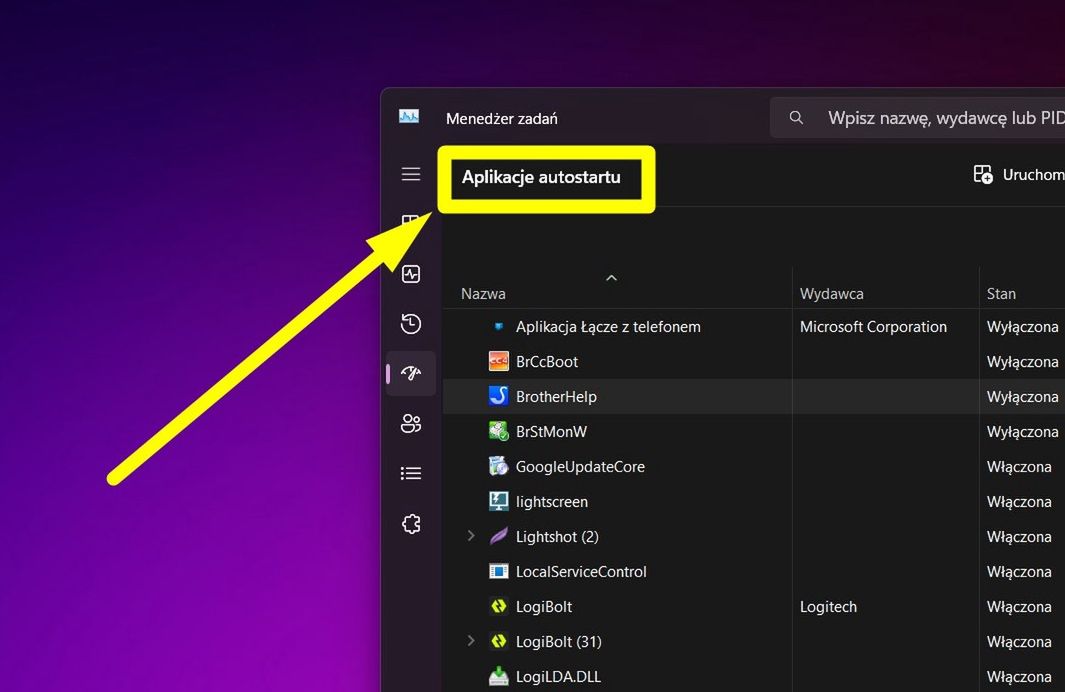Select the BrStMonW entry

(x=754, y=431)
